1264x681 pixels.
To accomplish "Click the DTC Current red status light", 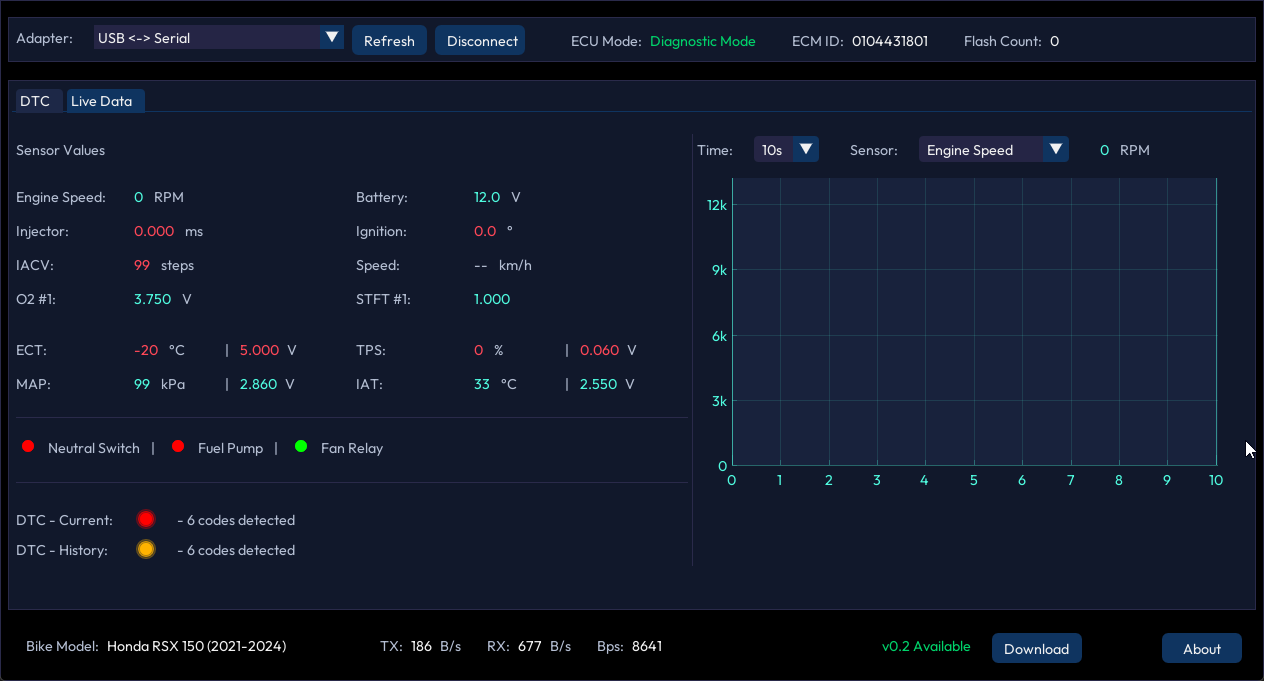I will [x=146, y=519].
